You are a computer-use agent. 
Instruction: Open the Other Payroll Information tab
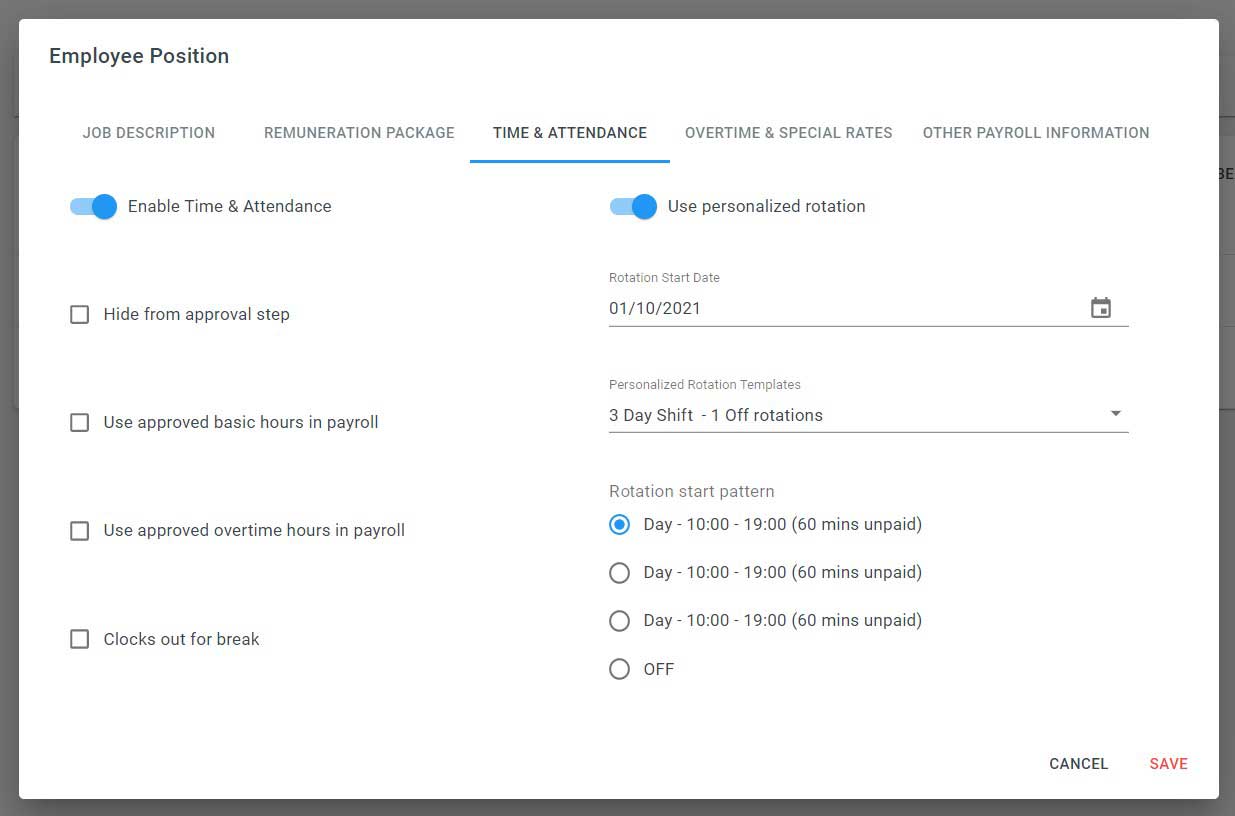1036,133
